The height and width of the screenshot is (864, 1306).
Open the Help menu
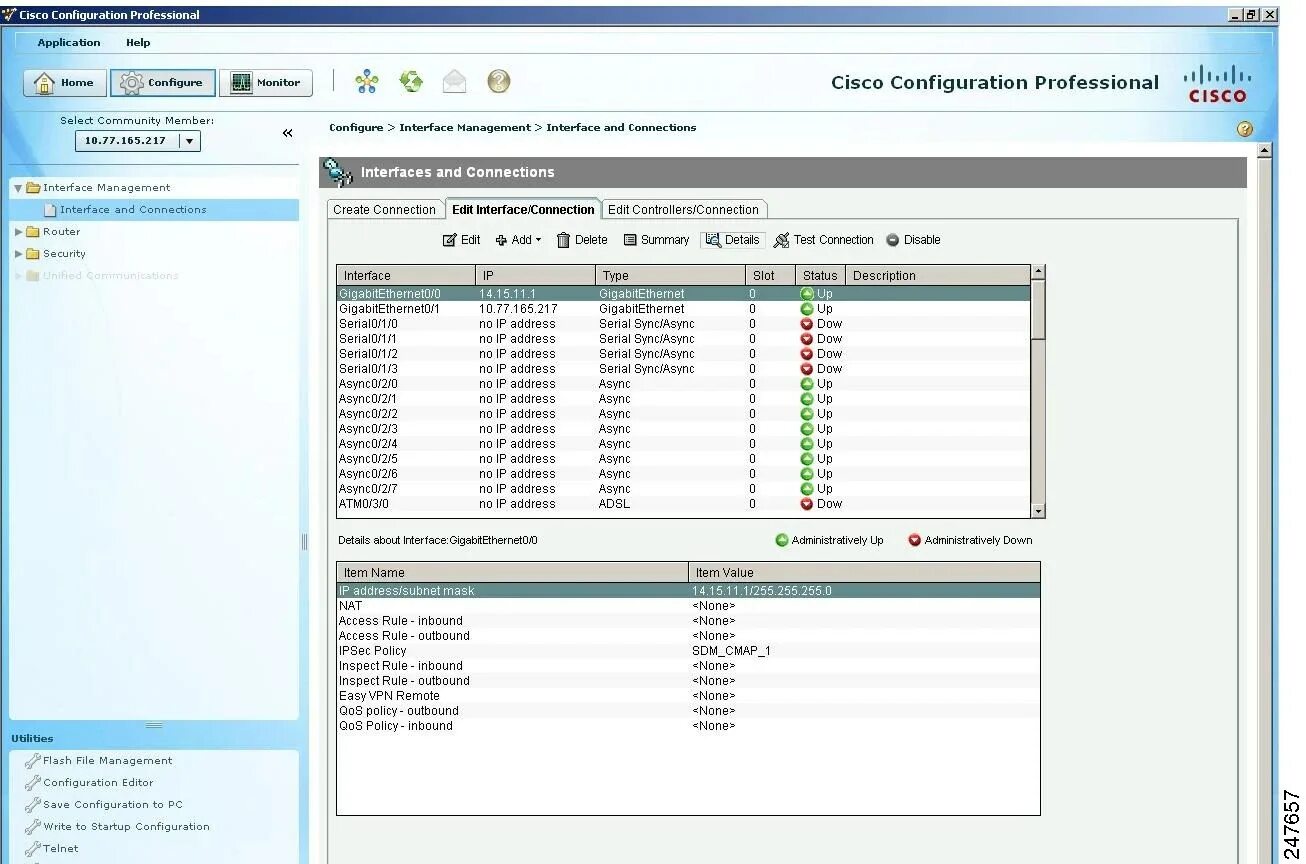coord(138,43)
